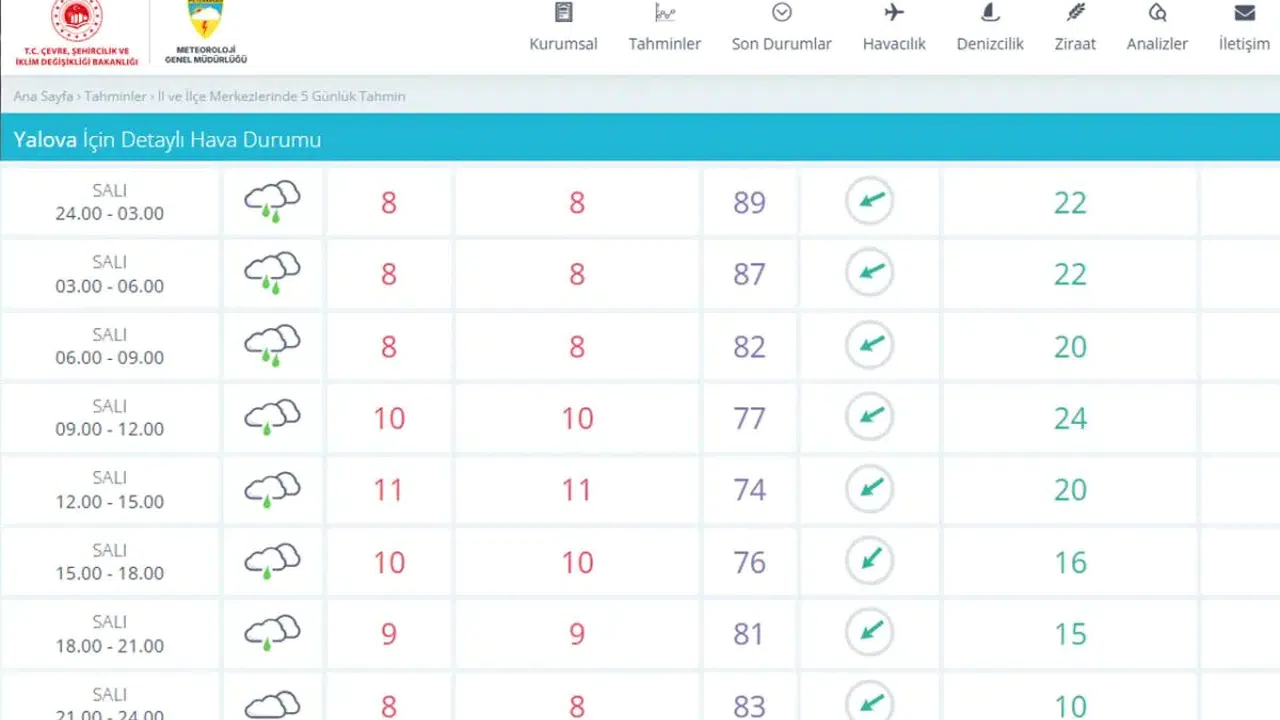Go to Ana Sayfa breadcrumb link
The height and width of the screenshot is (720, 1280).
(43, 97)
